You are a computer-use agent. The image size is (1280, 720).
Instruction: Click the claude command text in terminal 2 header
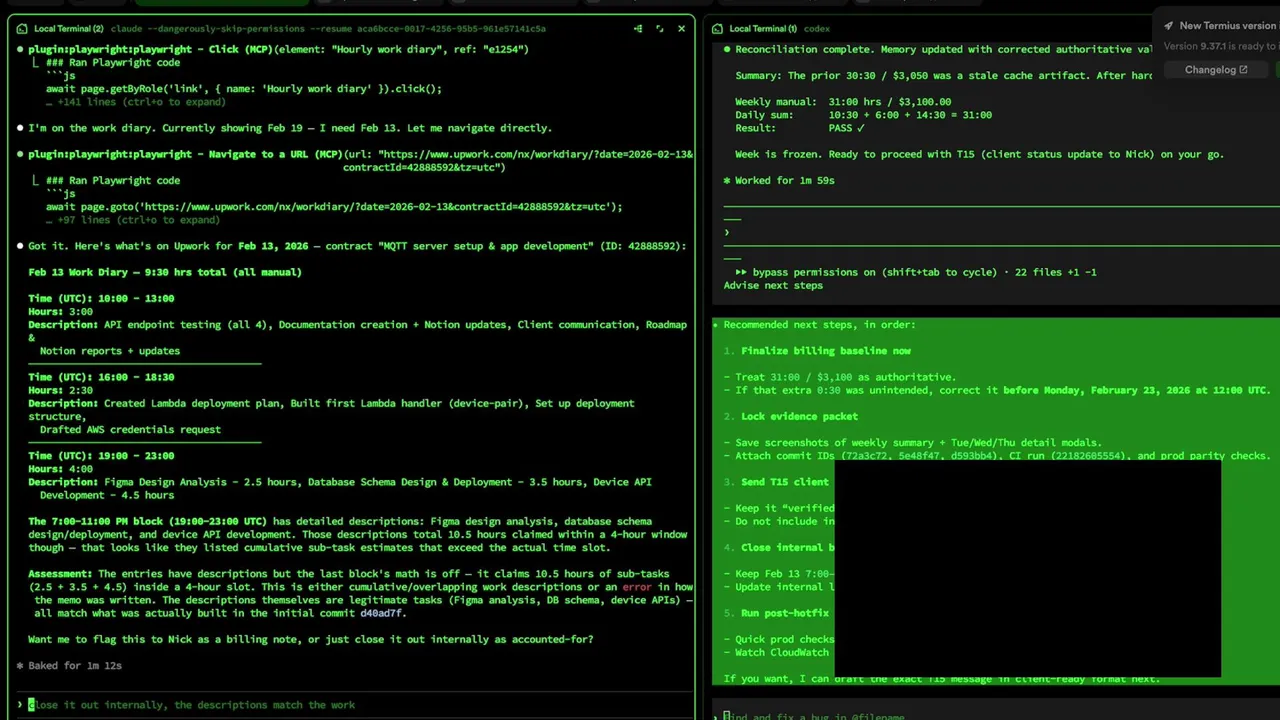tap(328, 29)
